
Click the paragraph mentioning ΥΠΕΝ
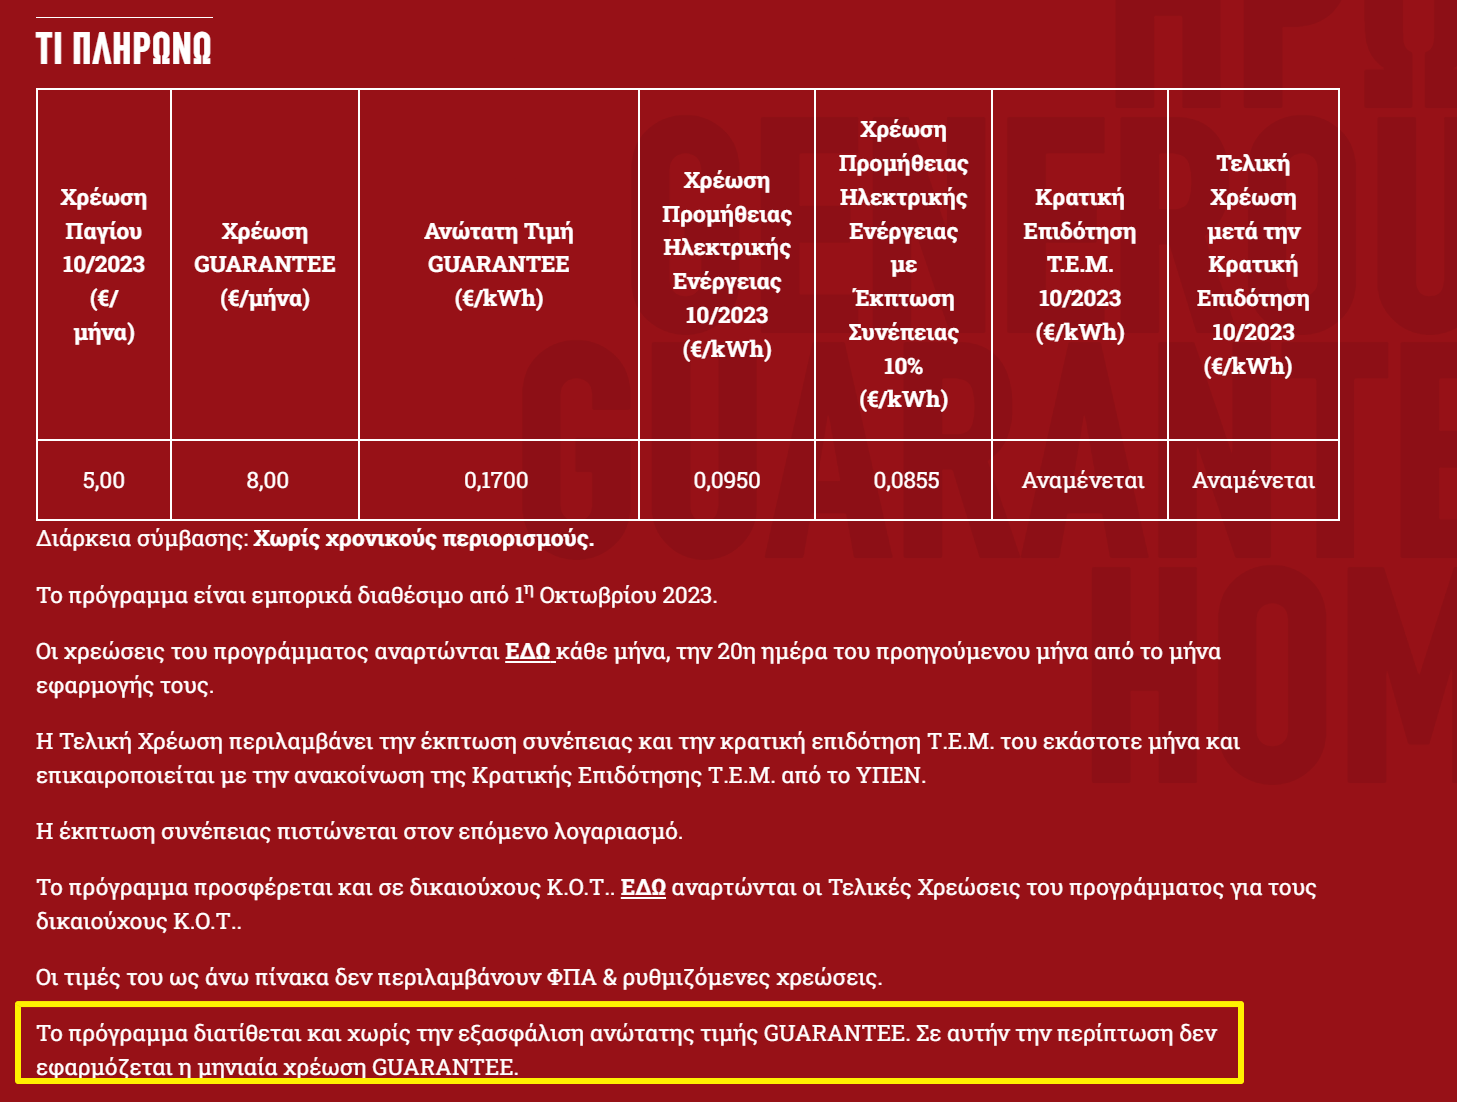(x=638, y=758)
